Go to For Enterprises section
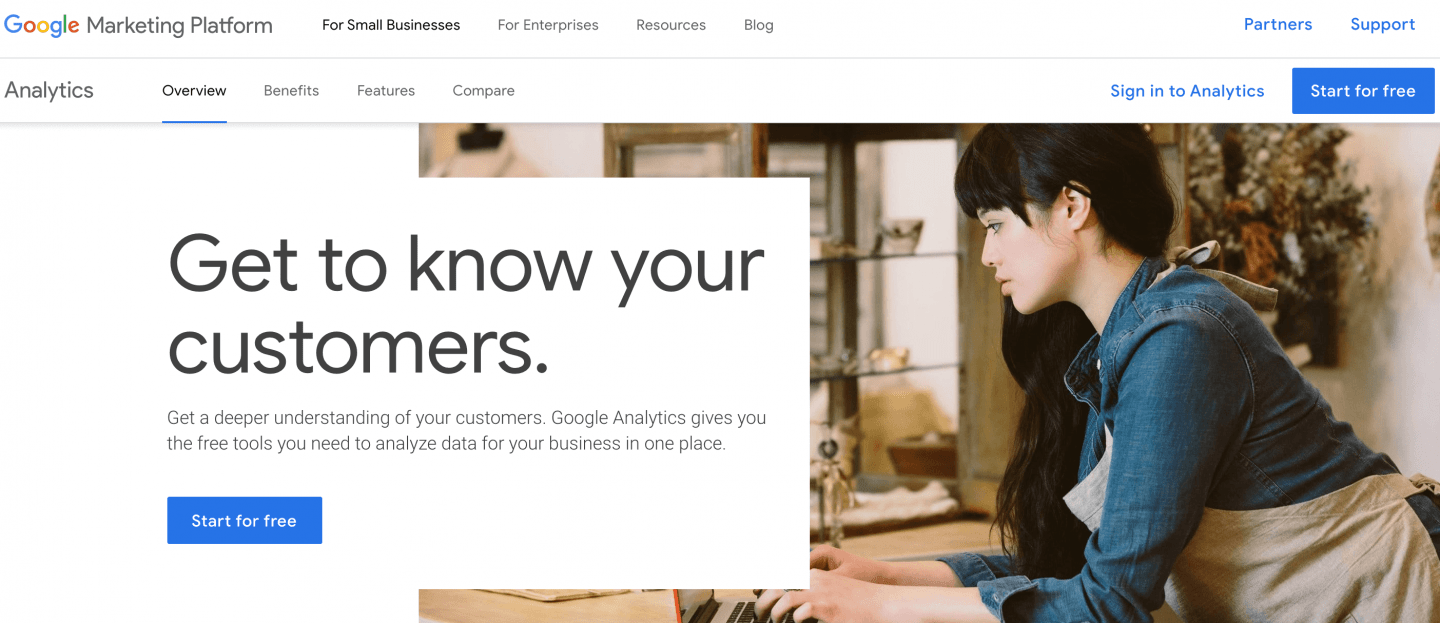 pos(548,25)
